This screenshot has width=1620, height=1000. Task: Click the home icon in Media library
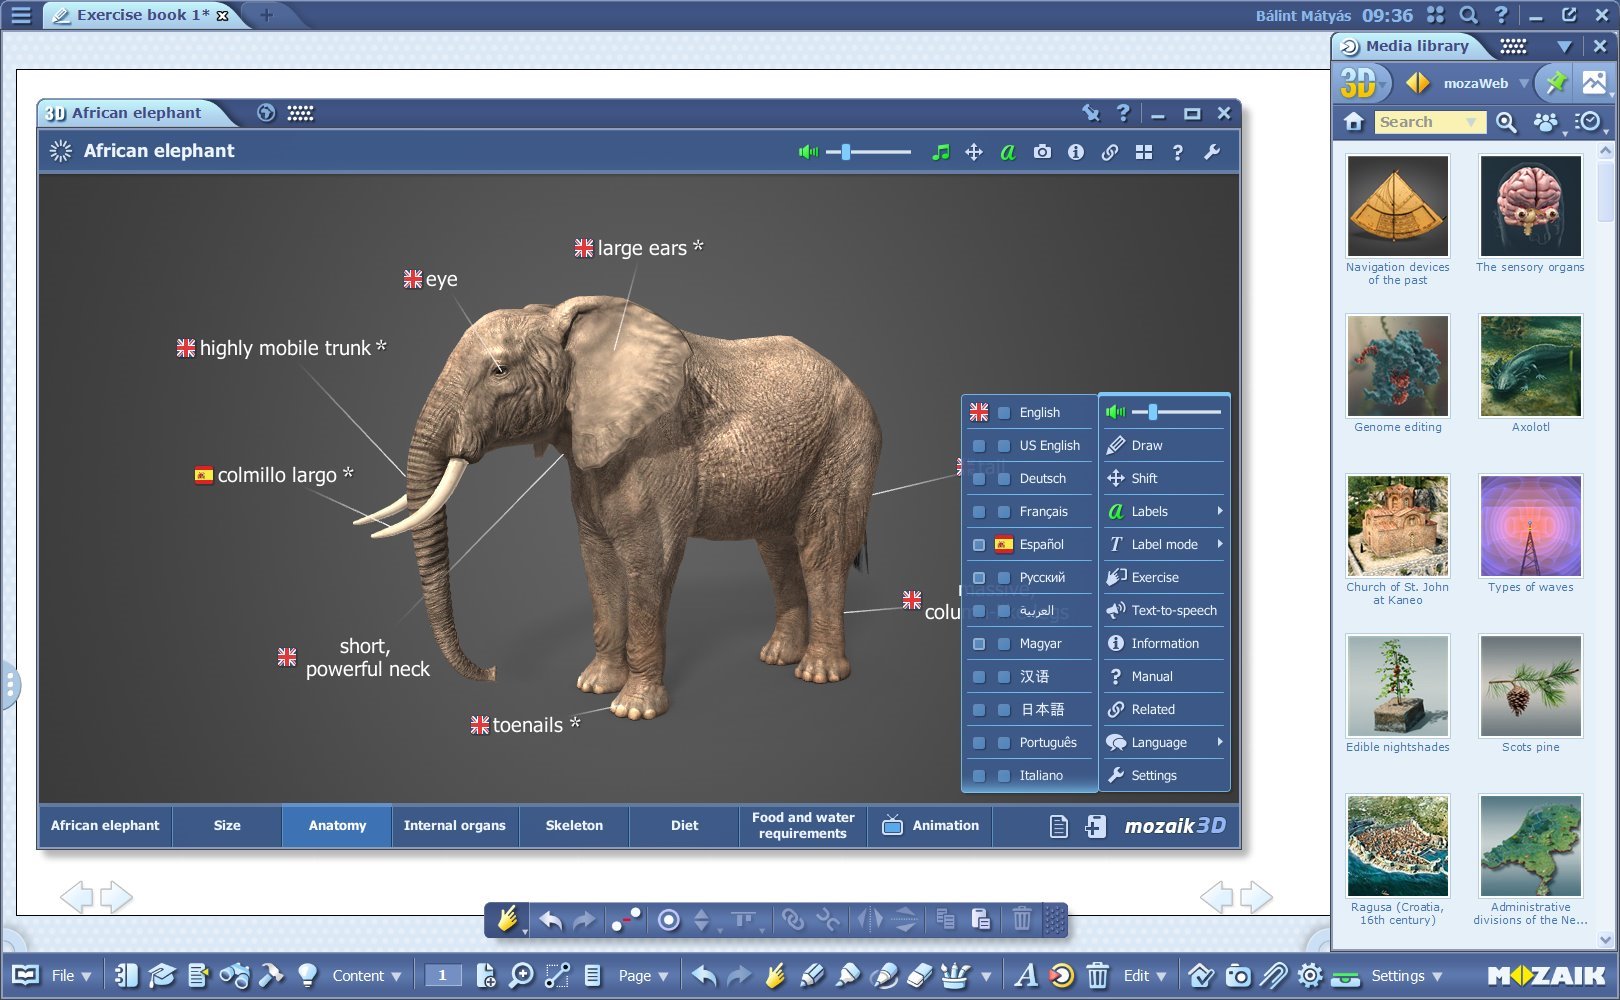click(1354, 122)
